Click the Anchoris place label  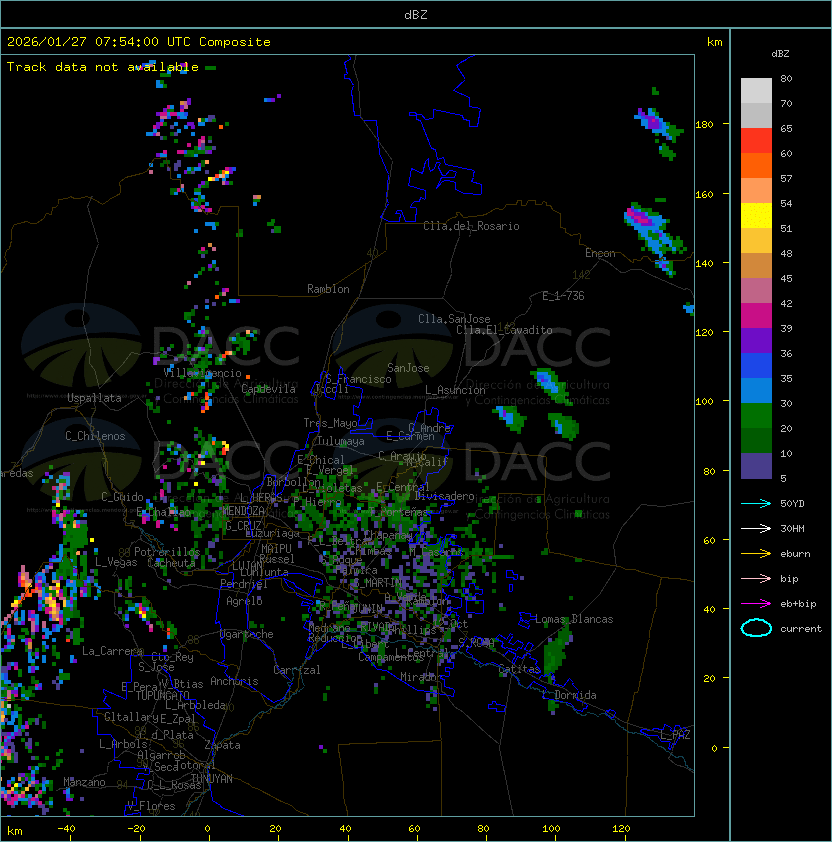pos(234,681)
